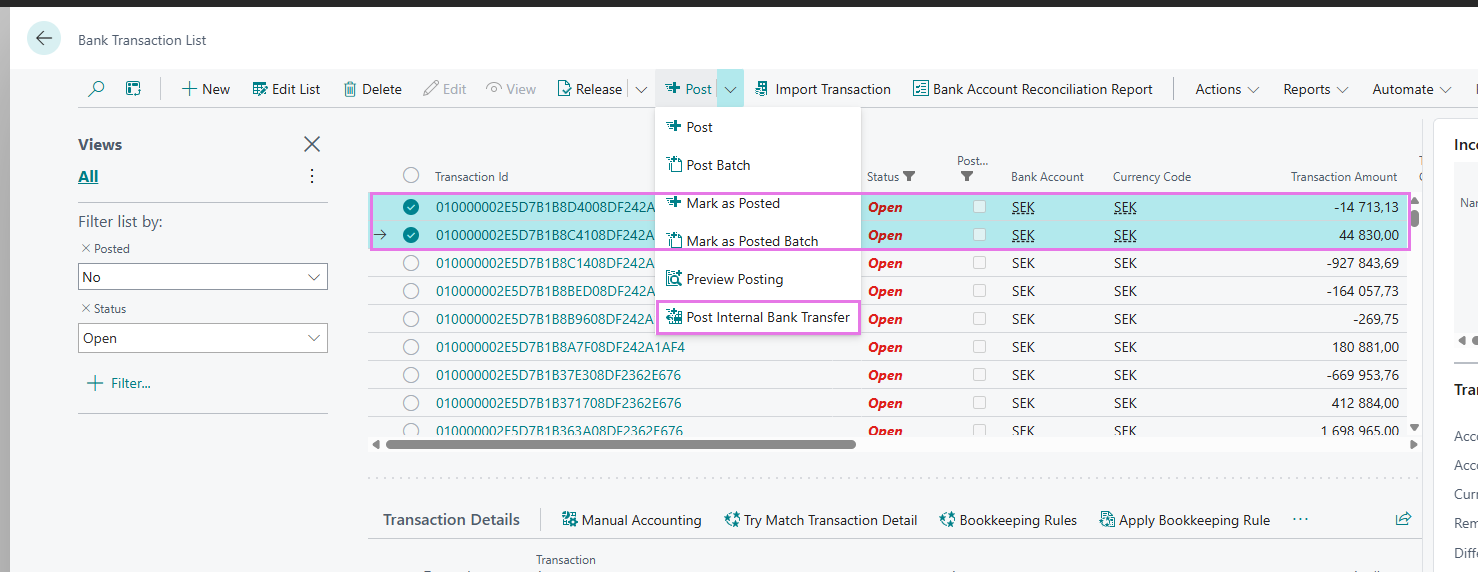Click the Post toolbar button
The height and width of the screenshot is (572, 1478).
tap(688, 89)
